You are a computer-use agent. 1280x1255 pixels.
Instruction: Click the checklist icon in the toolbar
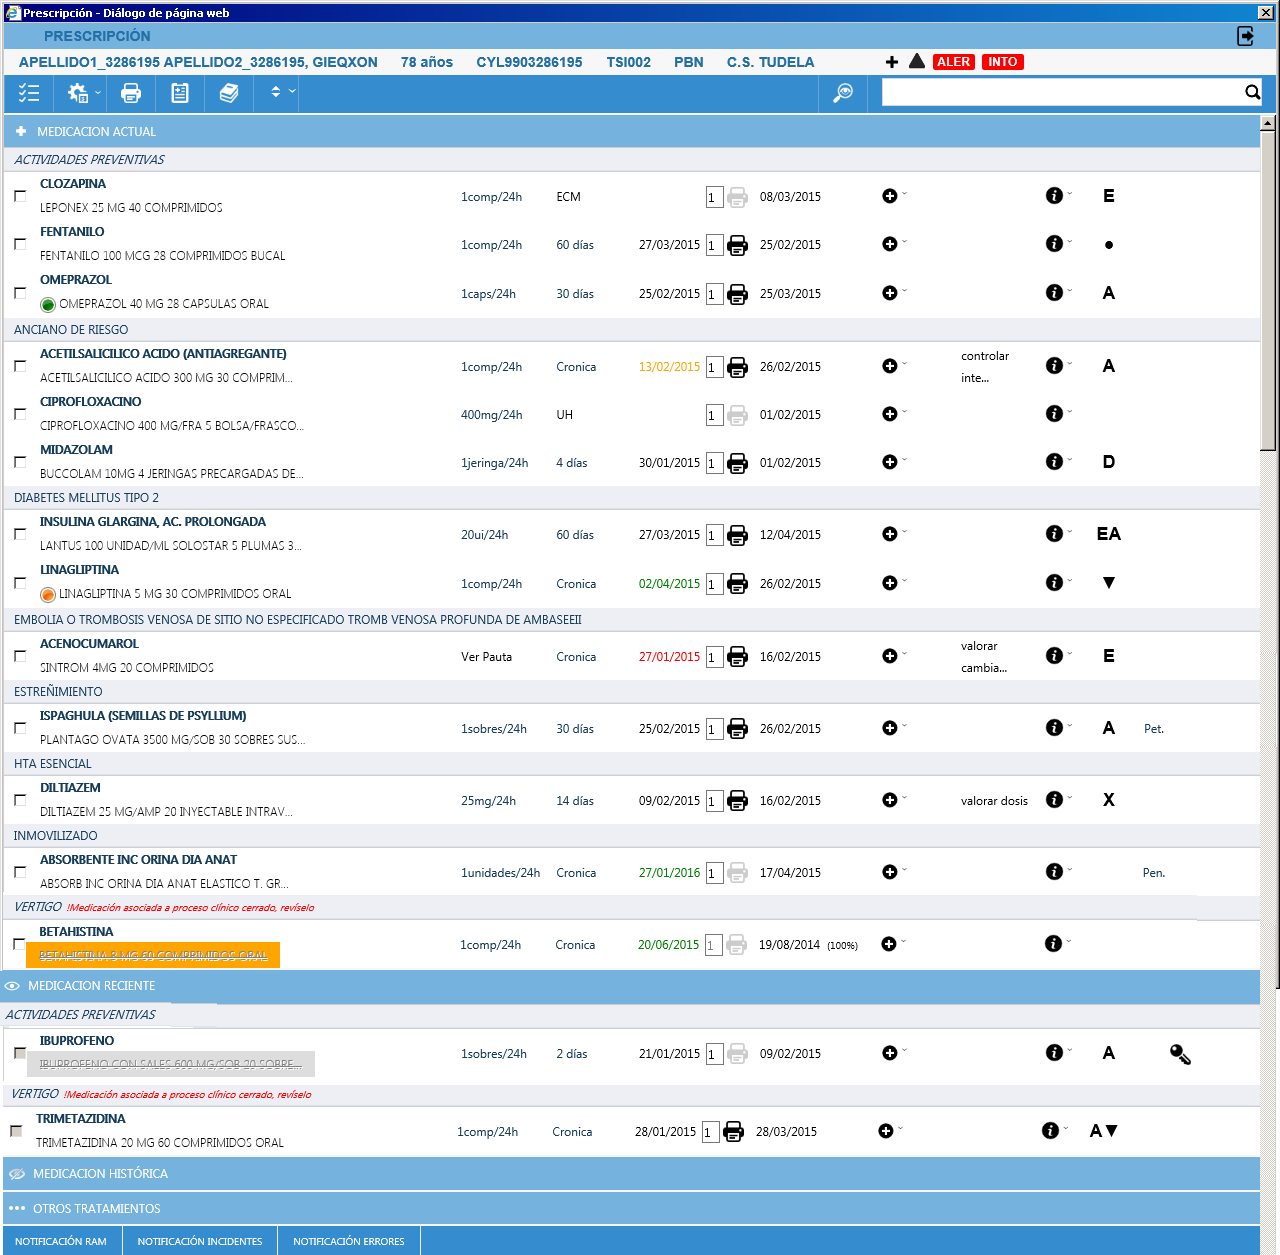(29, 93)
